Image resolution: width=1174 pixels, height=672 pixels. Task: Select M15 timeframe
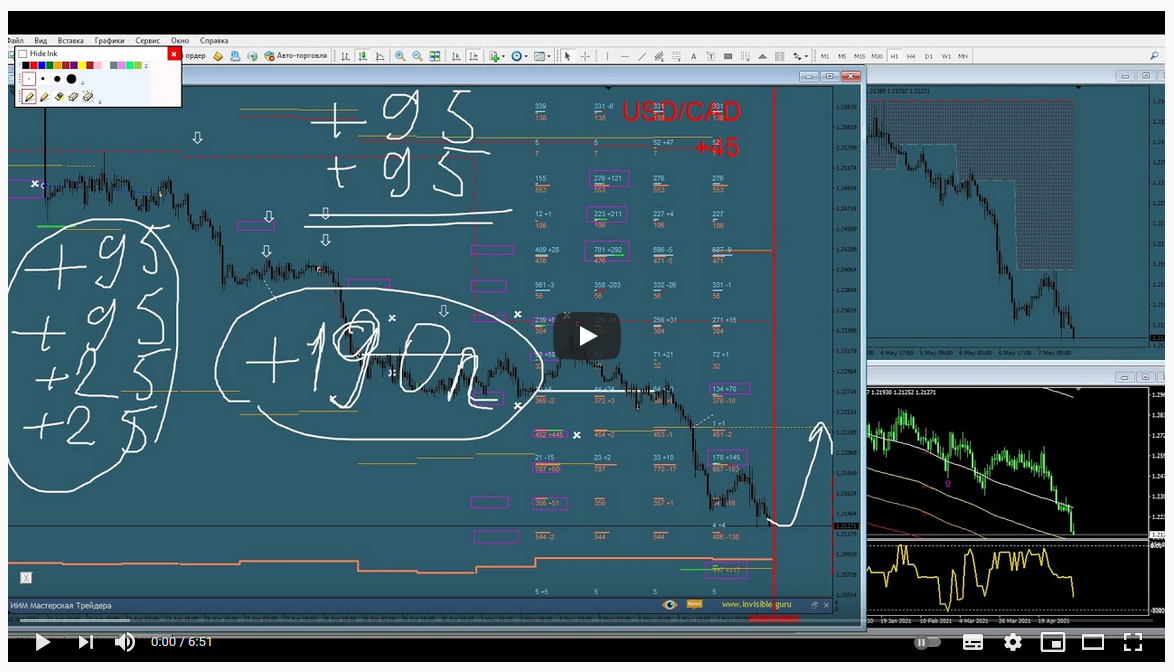click(860, 56)
